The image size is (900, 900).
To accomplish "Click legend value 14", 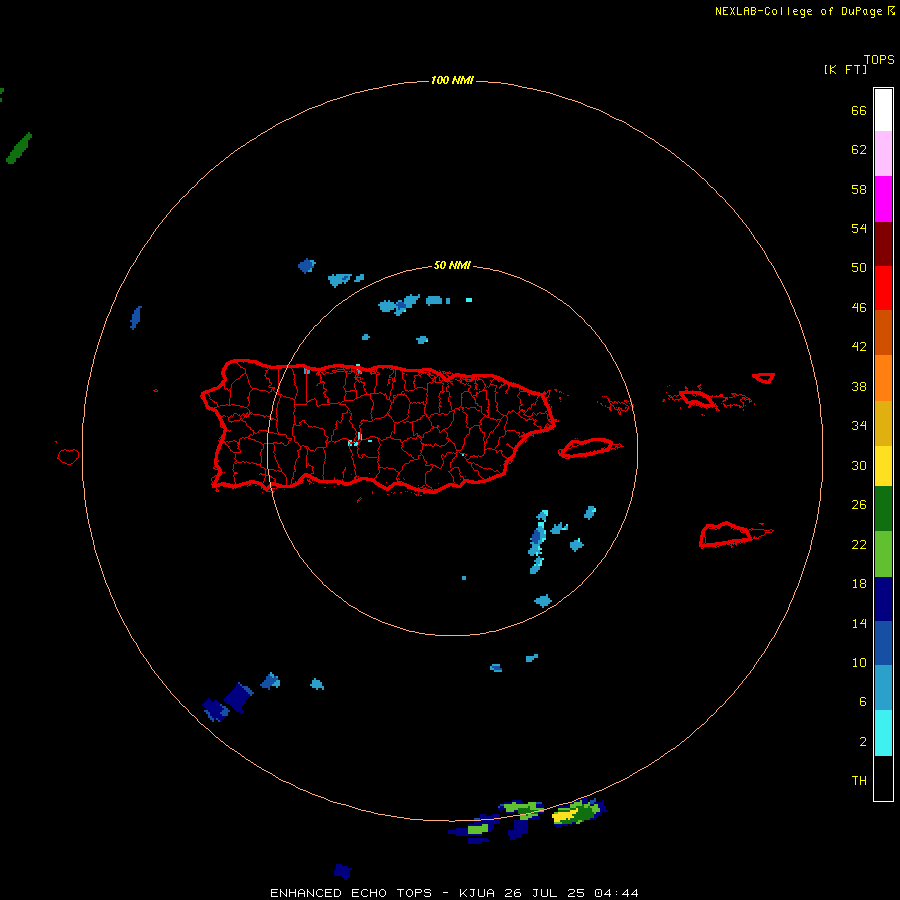I will pos(859,623).
